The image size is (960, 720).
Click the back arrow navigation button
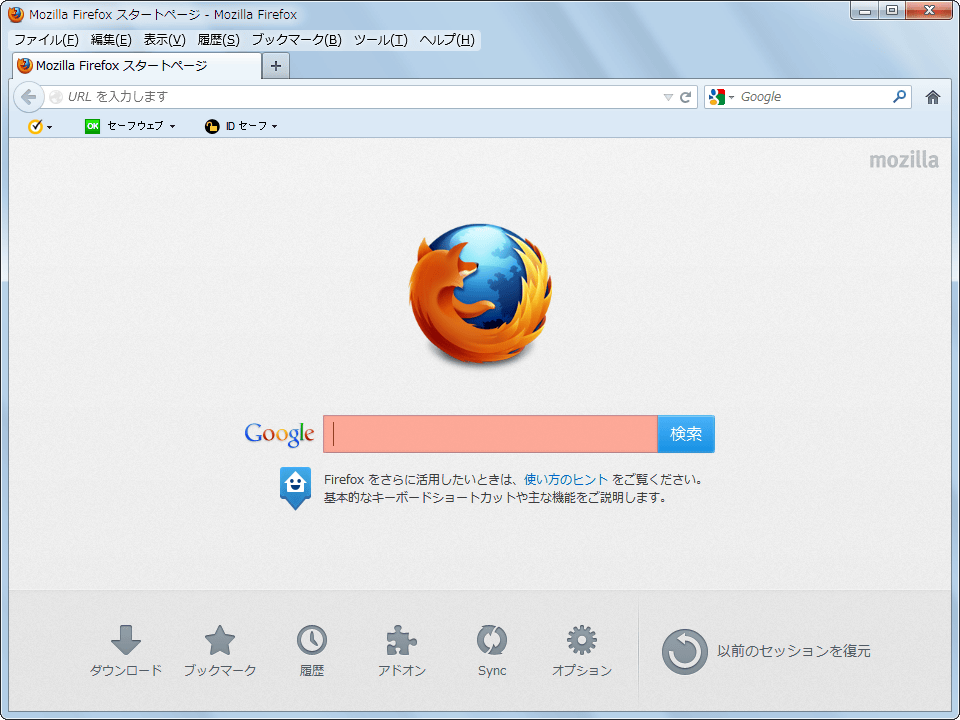[28, 97]
